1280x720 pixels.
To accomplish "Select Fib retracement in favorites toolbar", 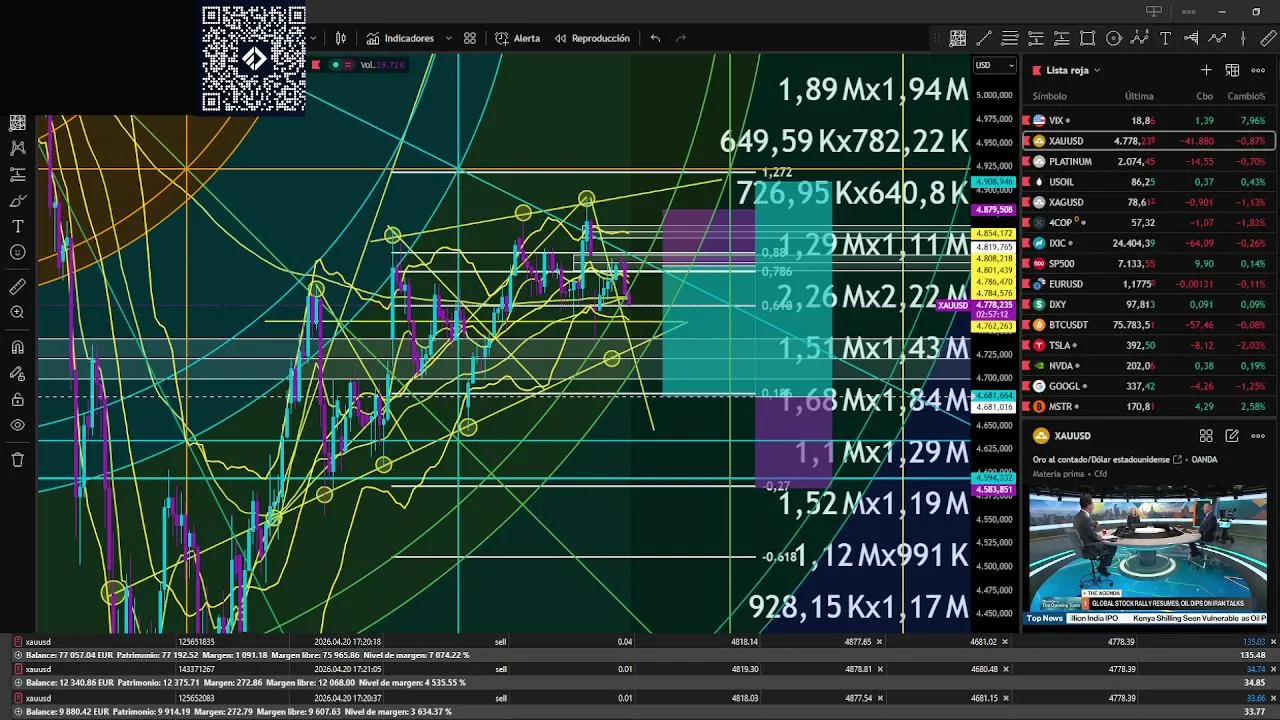I will coord(1010,38).
